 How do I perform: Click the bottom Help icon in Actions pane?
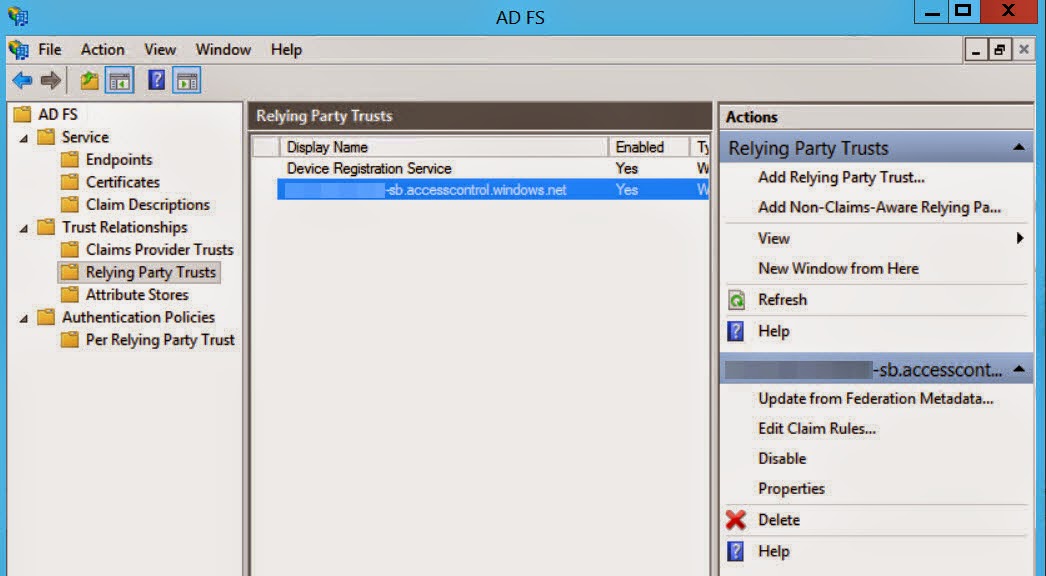[x=736, y=551]
